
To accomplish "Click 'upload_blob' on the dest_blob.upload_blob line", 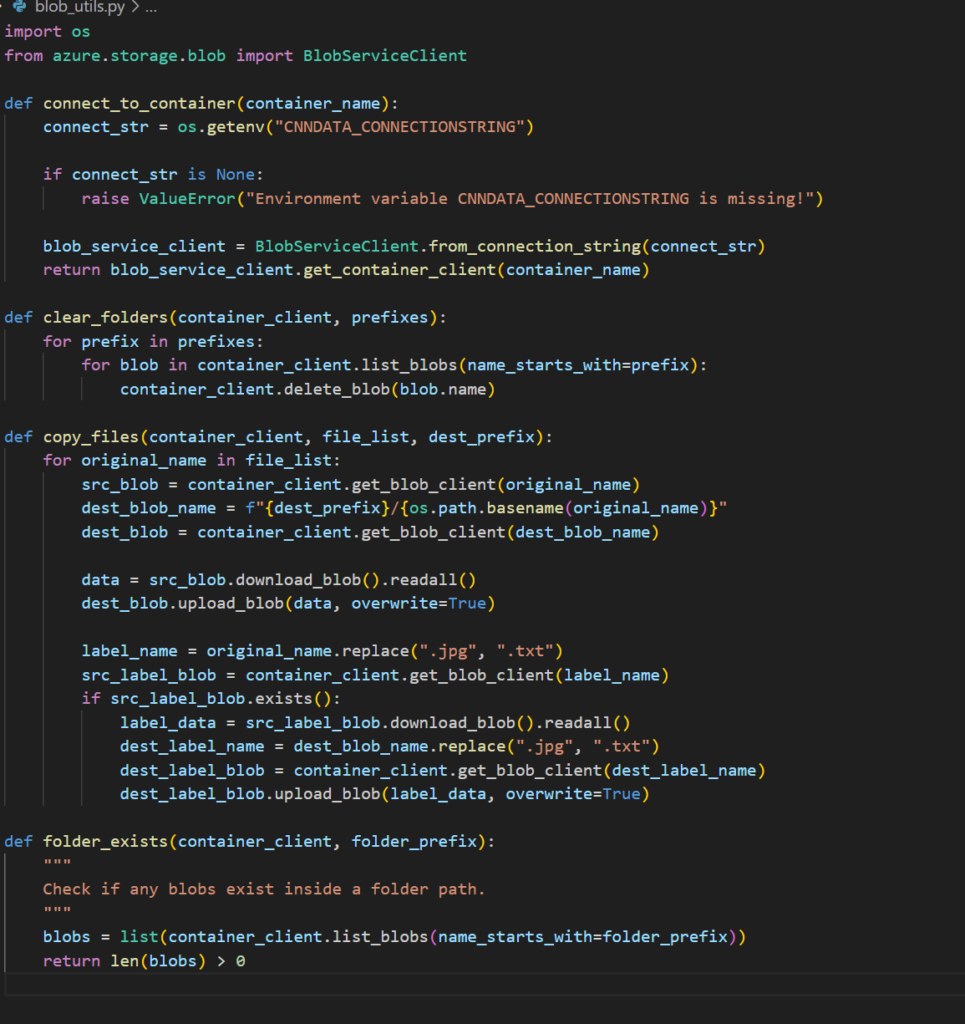I will pyautogui.click(x=230, y=603).
